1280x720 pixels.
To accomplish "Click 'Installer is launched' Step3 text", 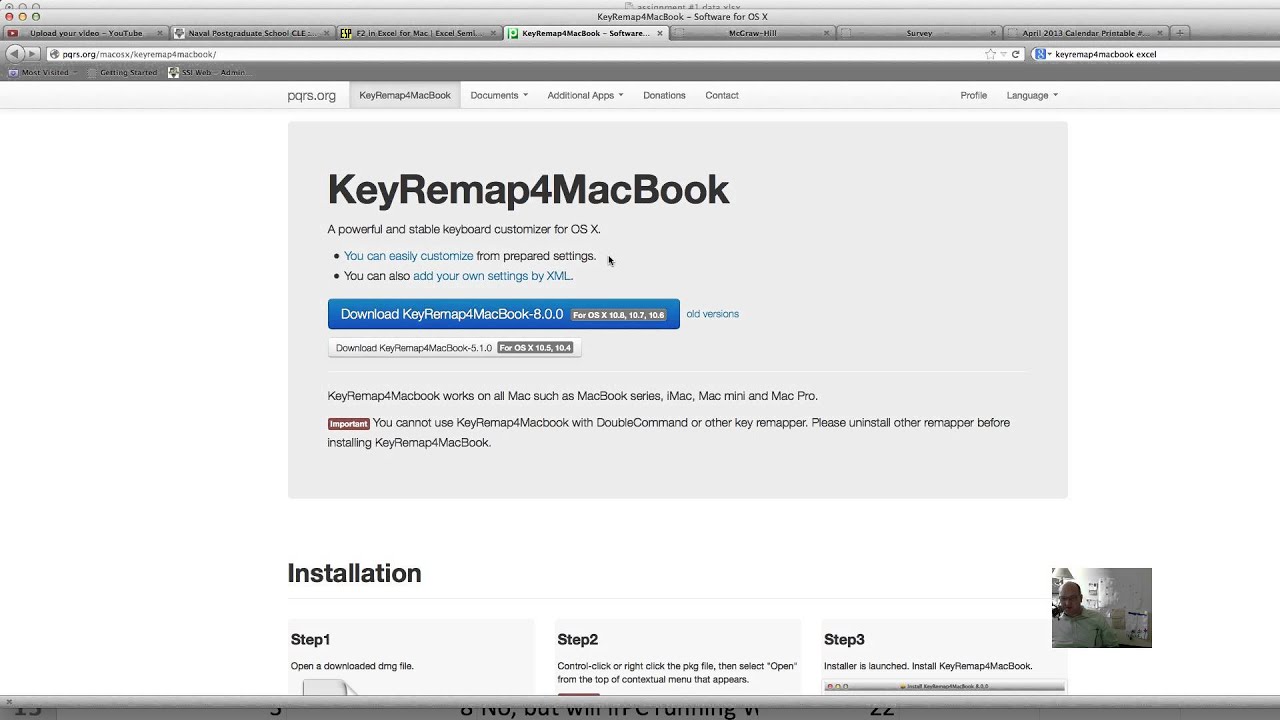I will point(928,666).
